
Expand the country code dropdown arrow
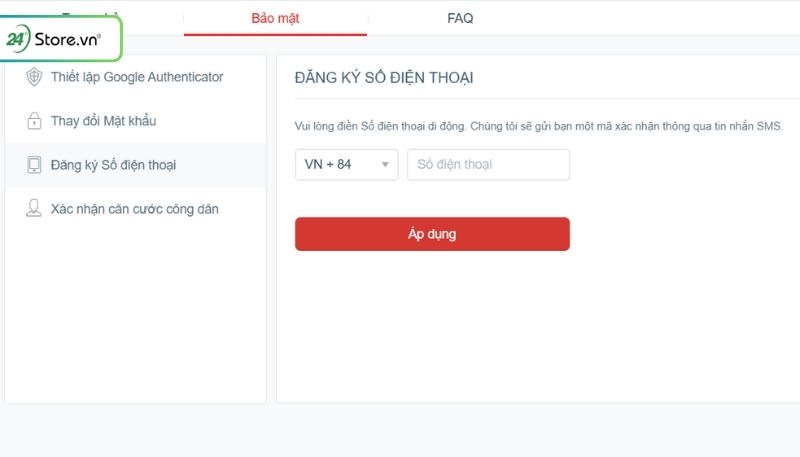coord(385,165)
